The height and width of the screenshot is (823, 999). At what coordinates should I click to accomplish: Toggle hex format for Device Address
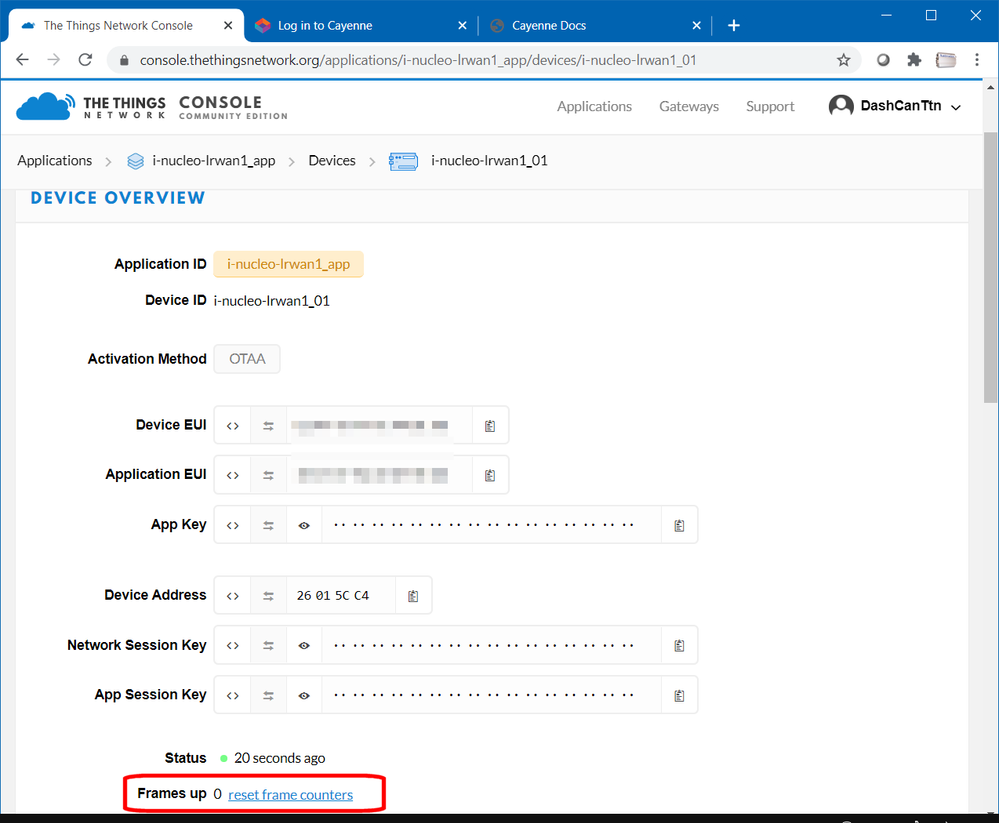pyautogui.click(x=233, y=596)
